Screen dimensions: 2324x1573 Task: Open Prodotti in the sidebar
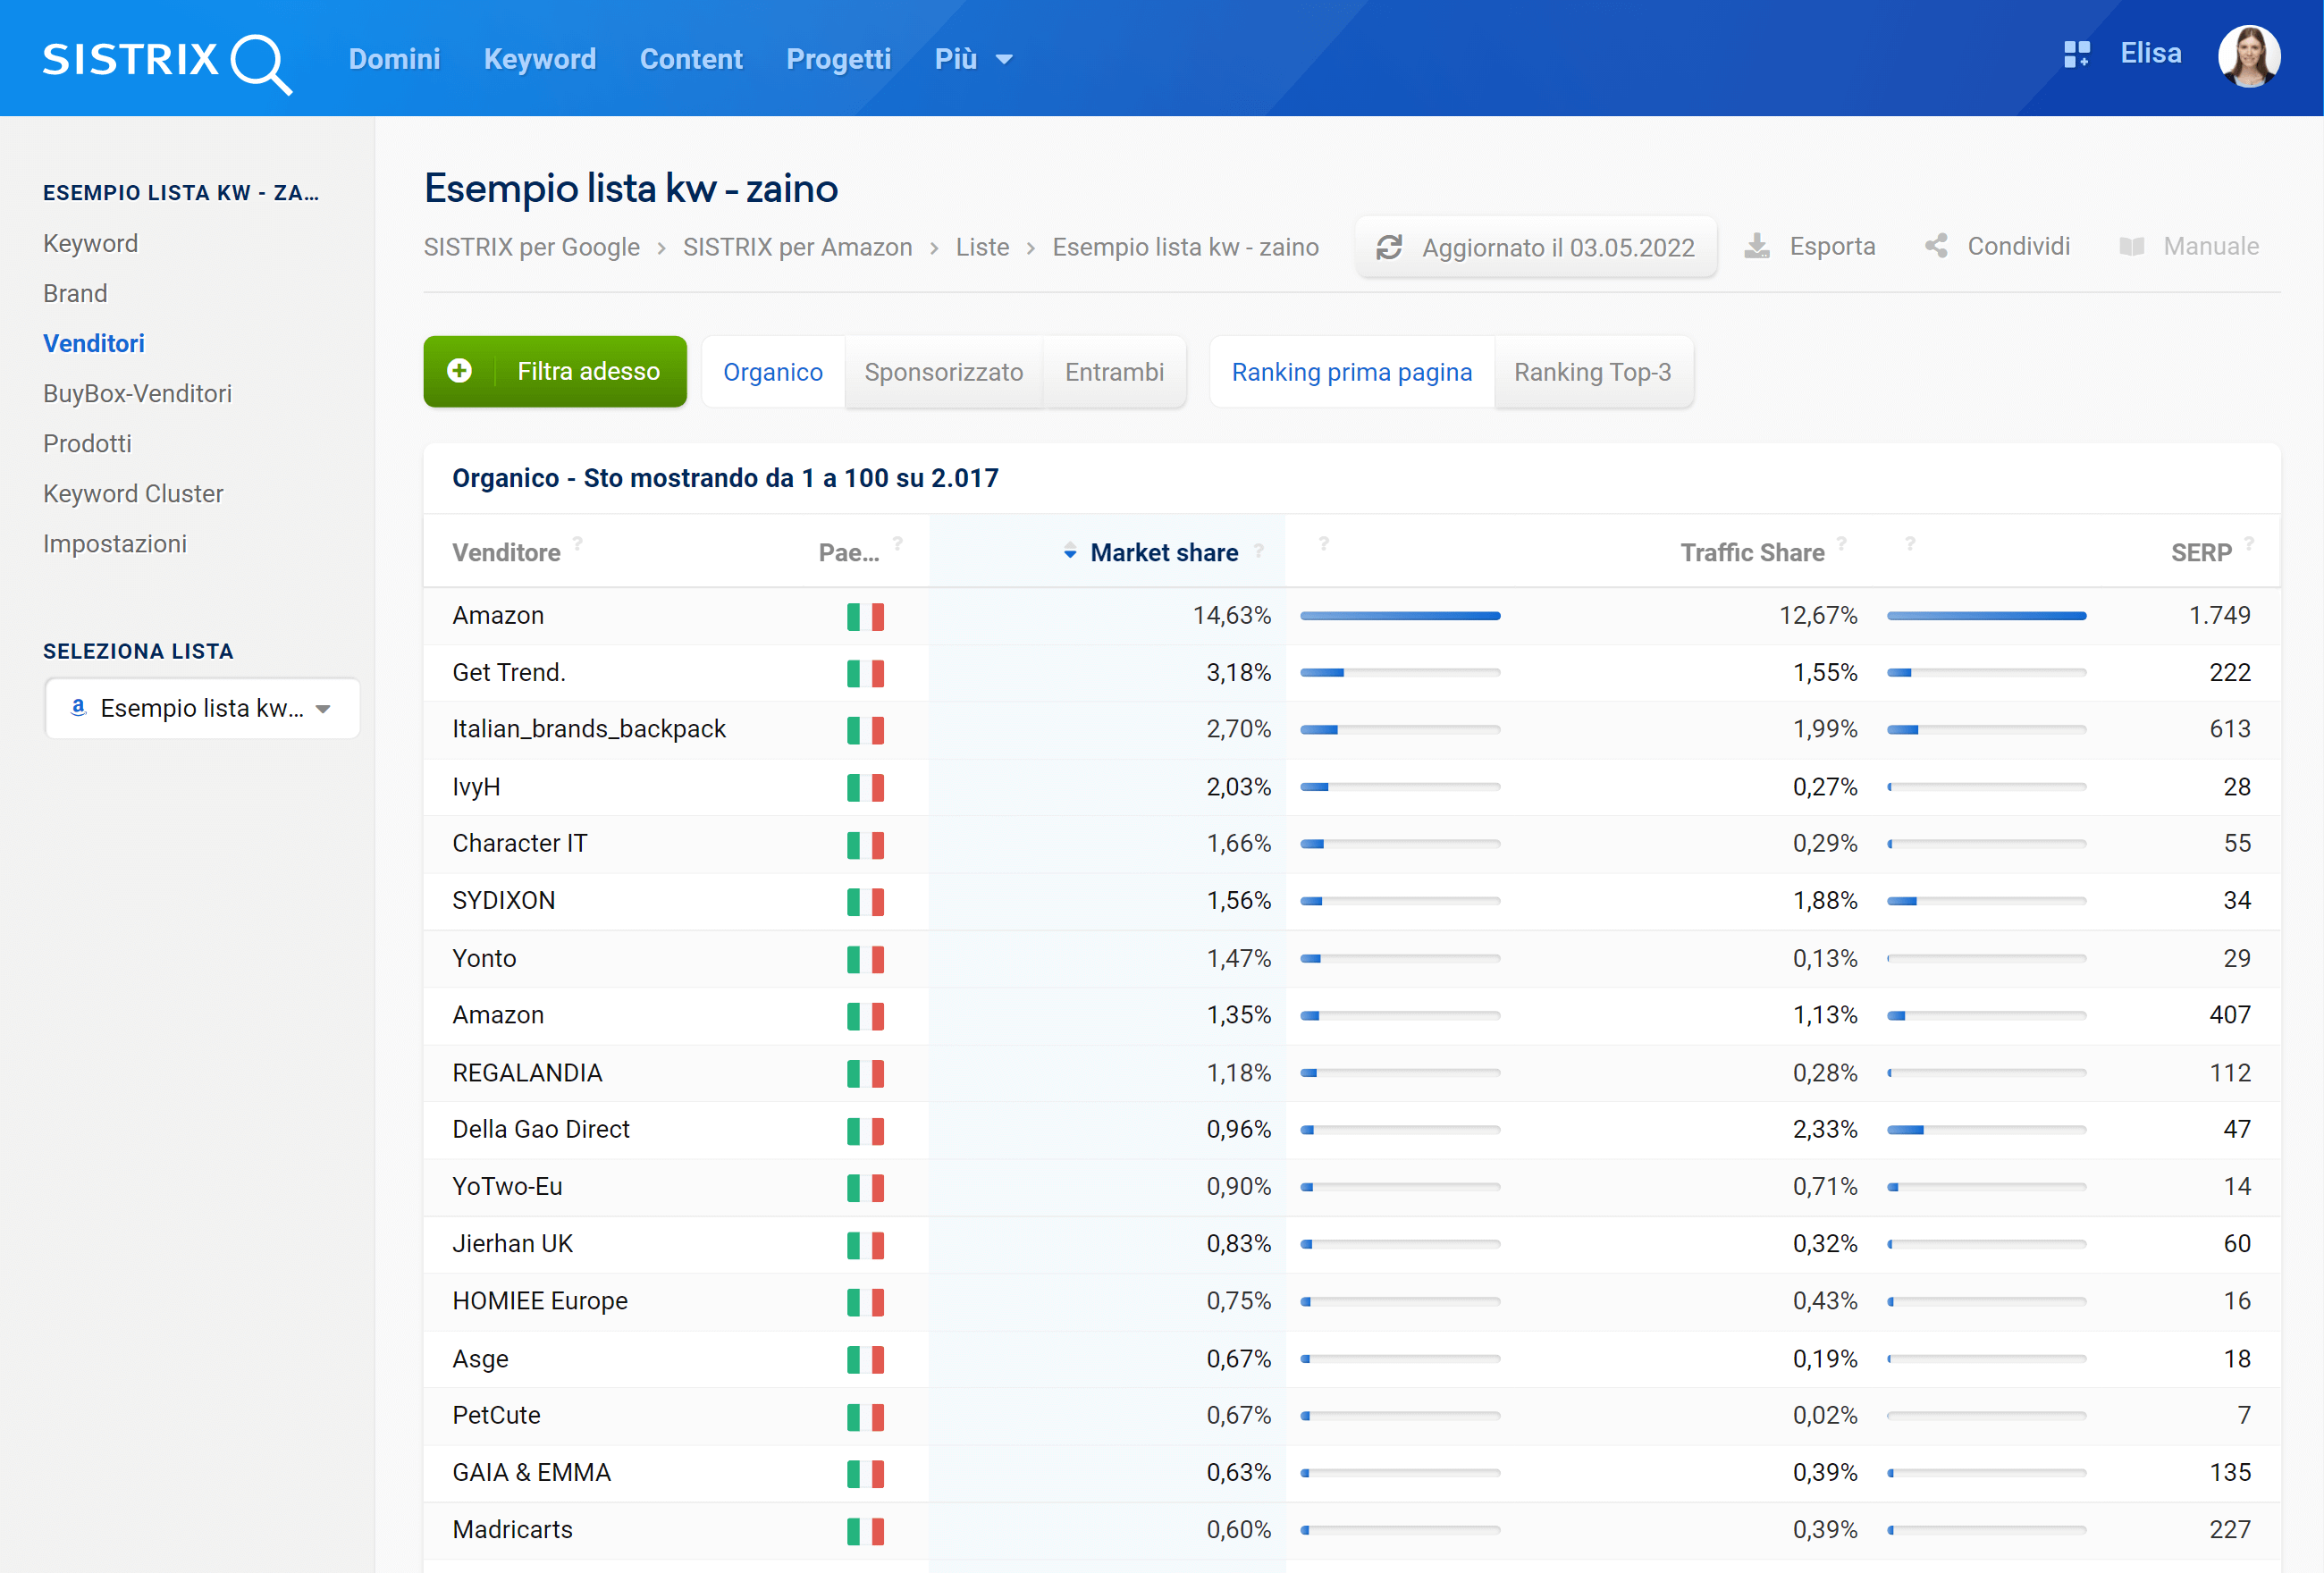click(x=87, y=443)
